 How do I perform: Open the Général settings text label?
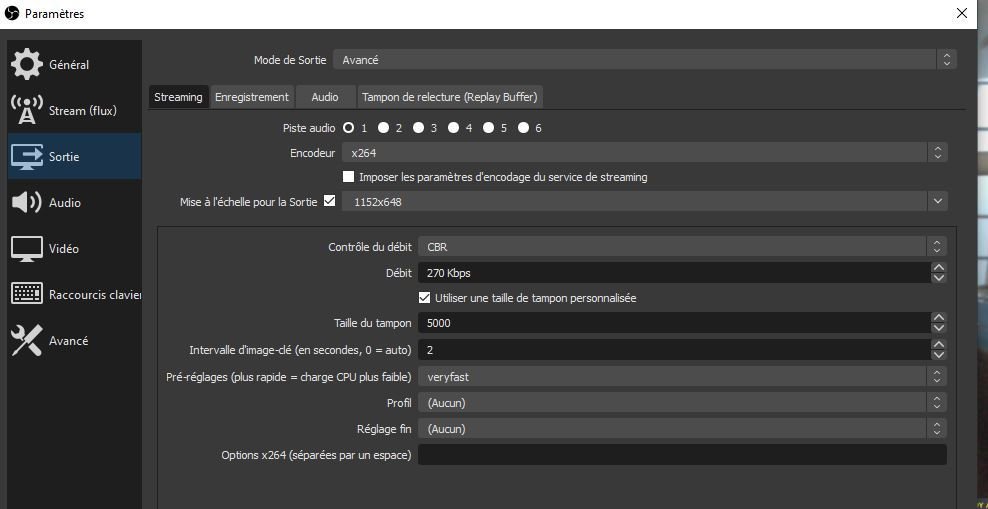[x=69, y=64]
